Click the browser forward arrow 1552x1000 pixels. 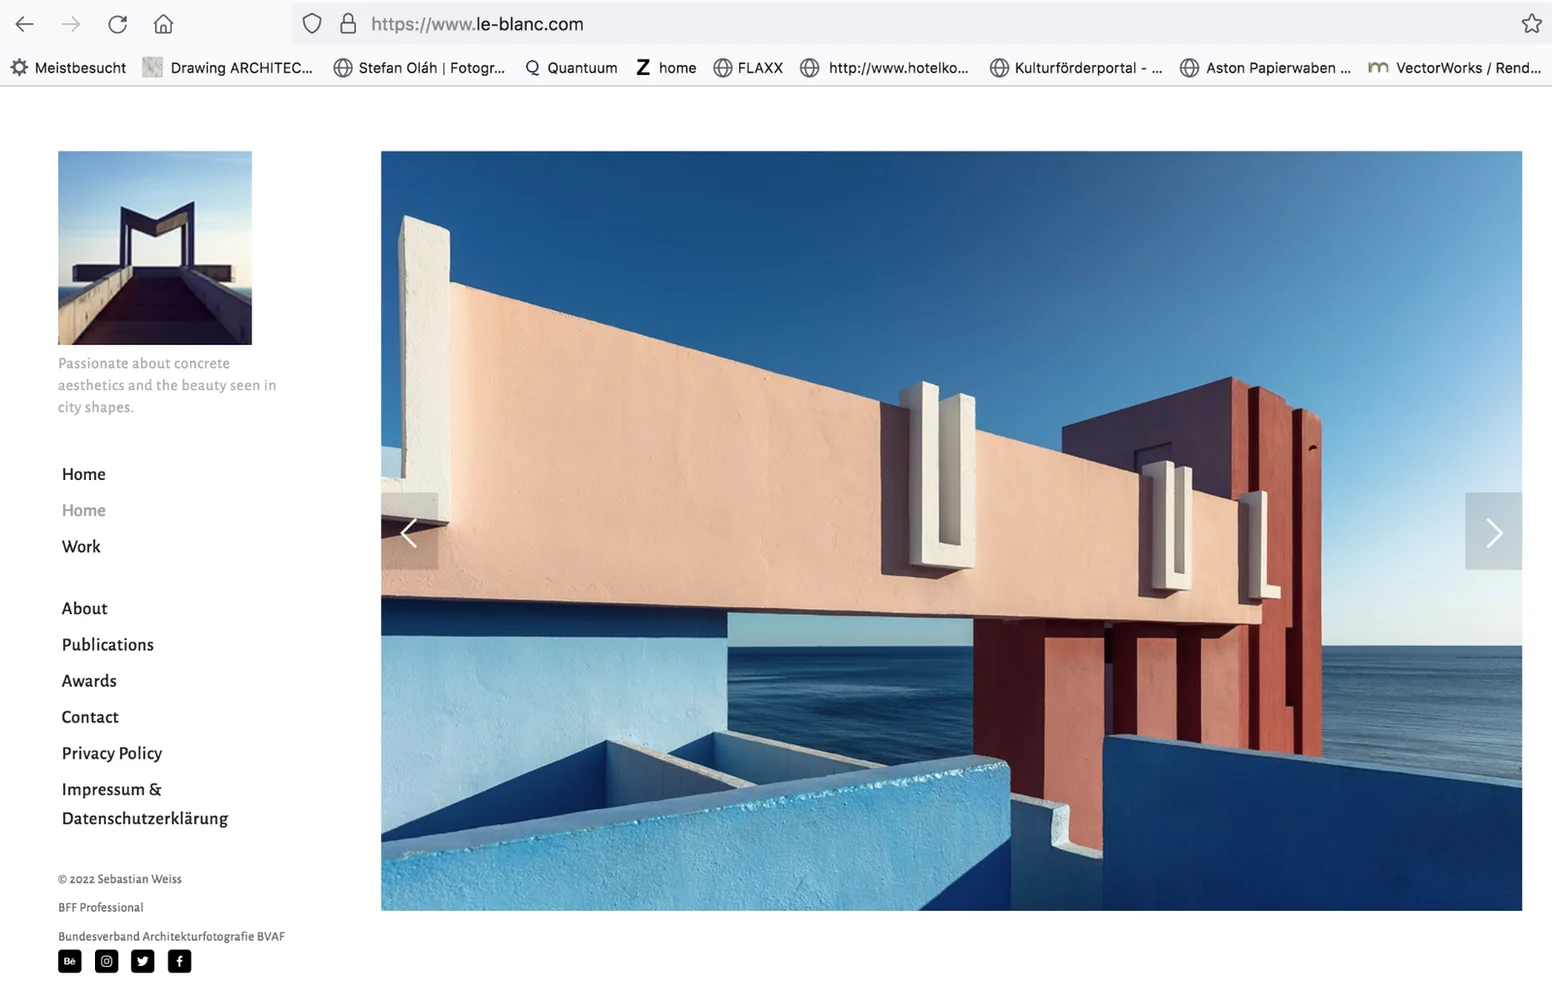click(x=71, y=24)
